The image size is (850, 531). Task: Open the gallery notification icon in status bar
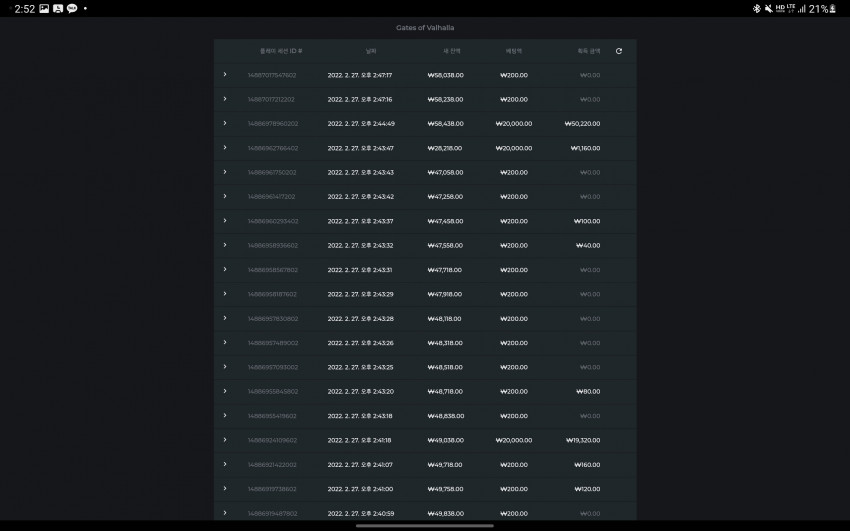click(44, 8)
